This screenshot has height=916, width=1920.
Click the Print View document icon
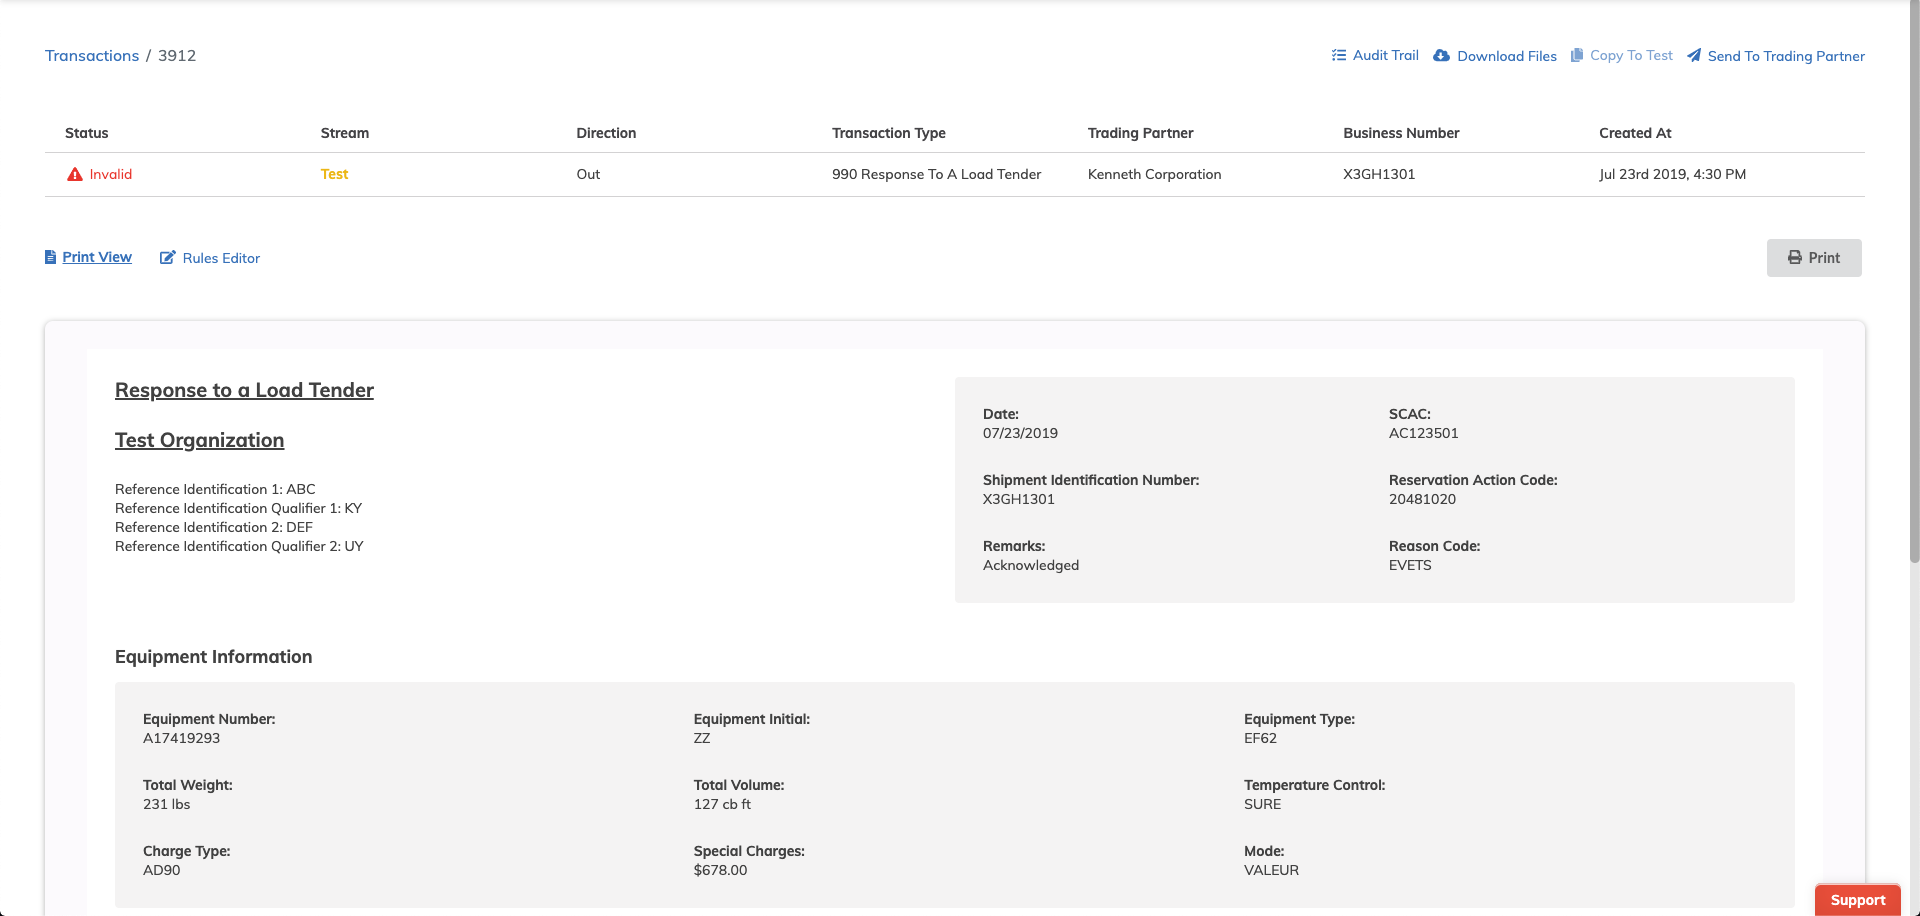pos(50,257)
